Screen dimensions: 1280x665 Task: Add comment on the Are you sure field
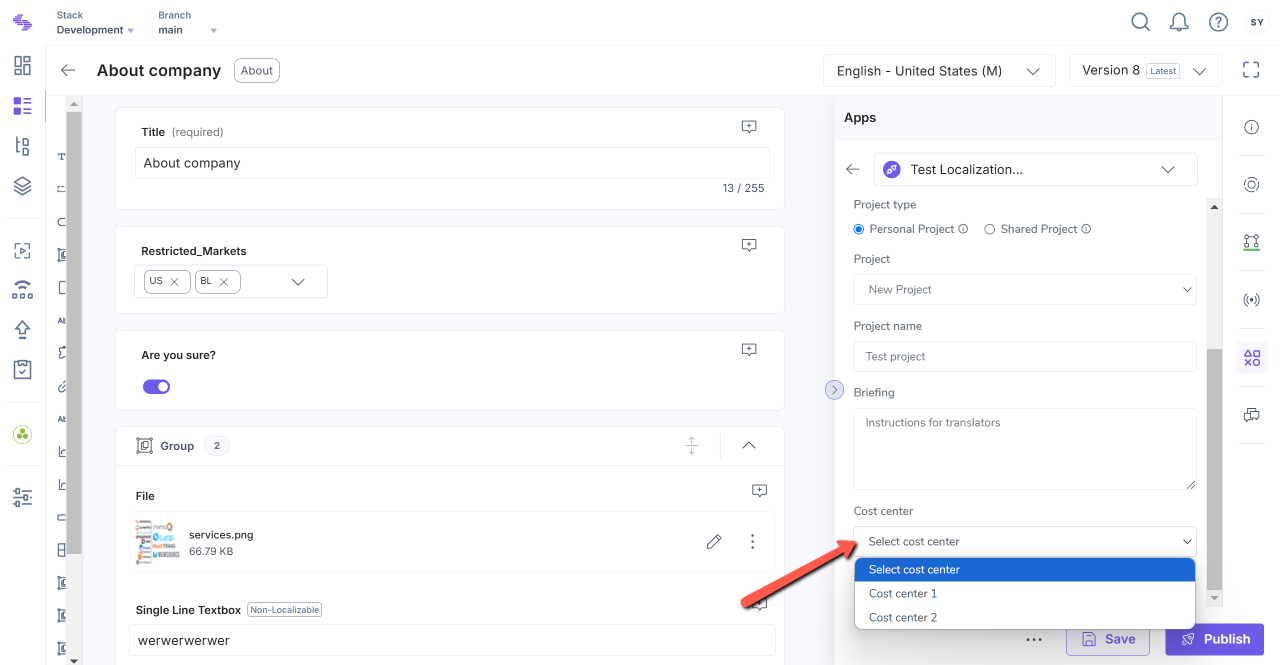coord(749,349)
